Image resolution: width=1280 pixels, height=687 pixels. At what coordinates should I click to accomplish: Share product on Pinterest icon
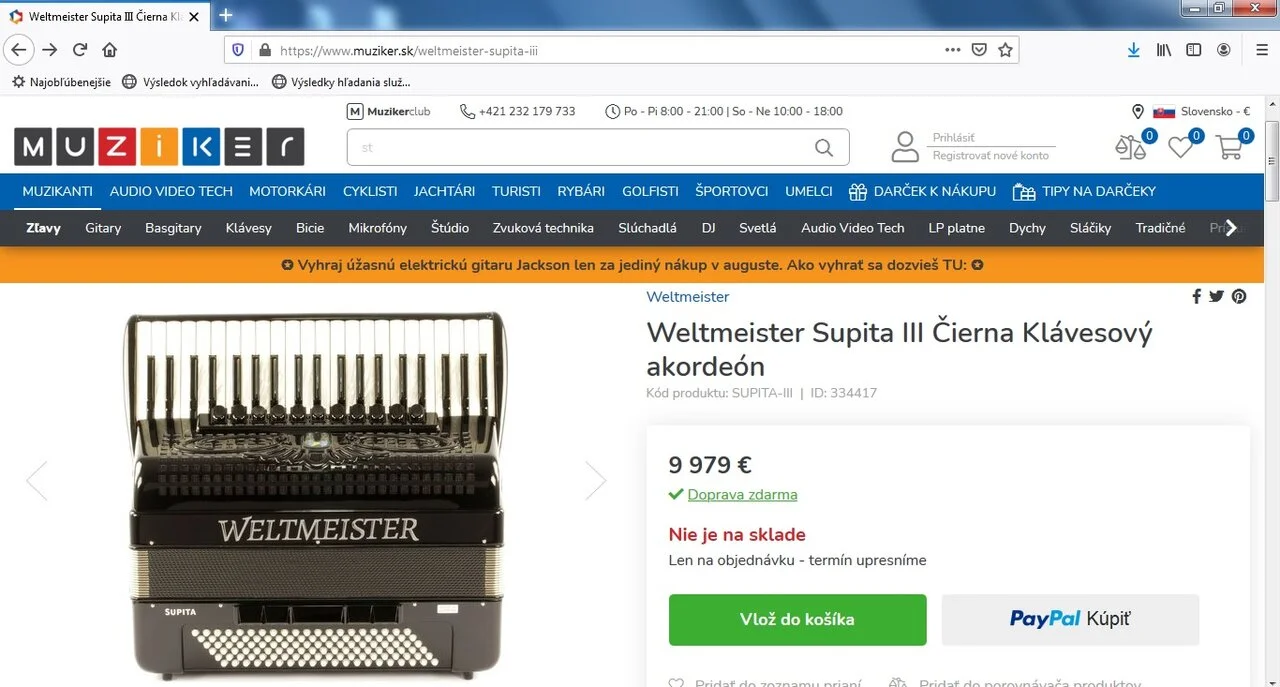1239,296
